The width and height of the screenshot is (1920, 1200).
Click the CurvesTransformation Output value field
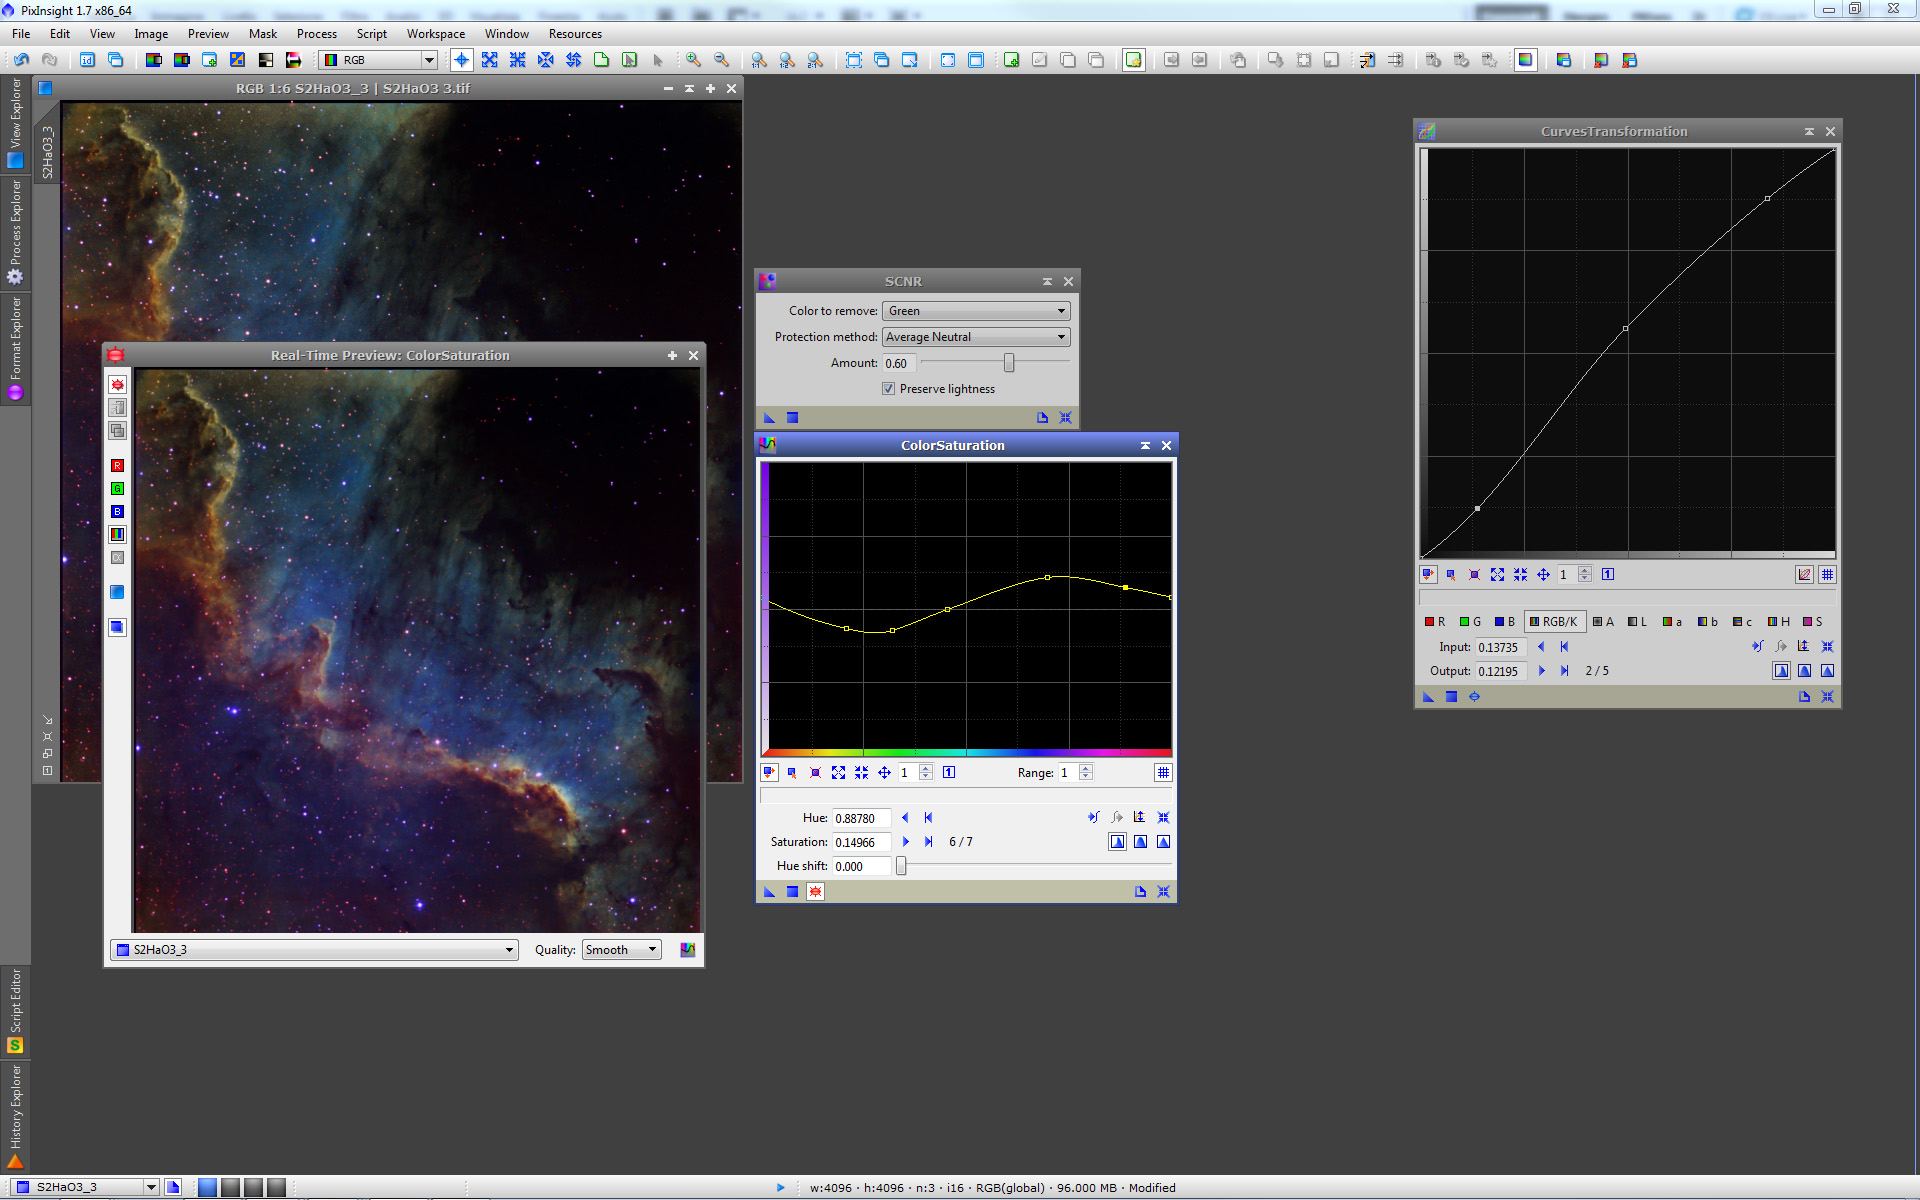coord(1500,671)
